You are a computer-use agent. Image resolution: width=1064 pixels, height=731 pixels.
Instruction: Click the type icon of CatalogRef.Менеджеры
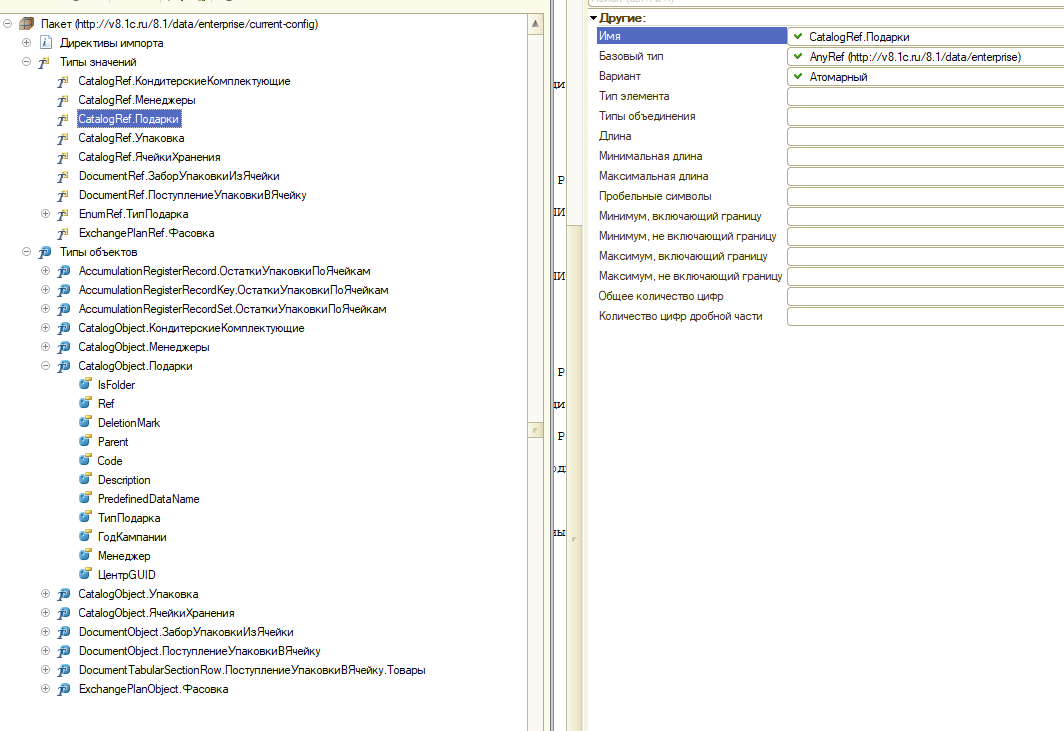click(x=63, y=100)
